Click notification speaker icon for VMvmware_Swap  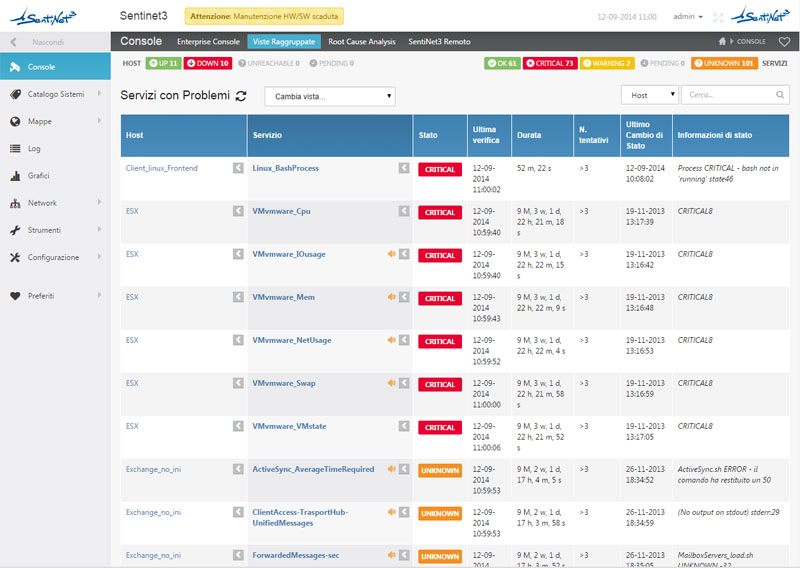[x=392, y=383]
